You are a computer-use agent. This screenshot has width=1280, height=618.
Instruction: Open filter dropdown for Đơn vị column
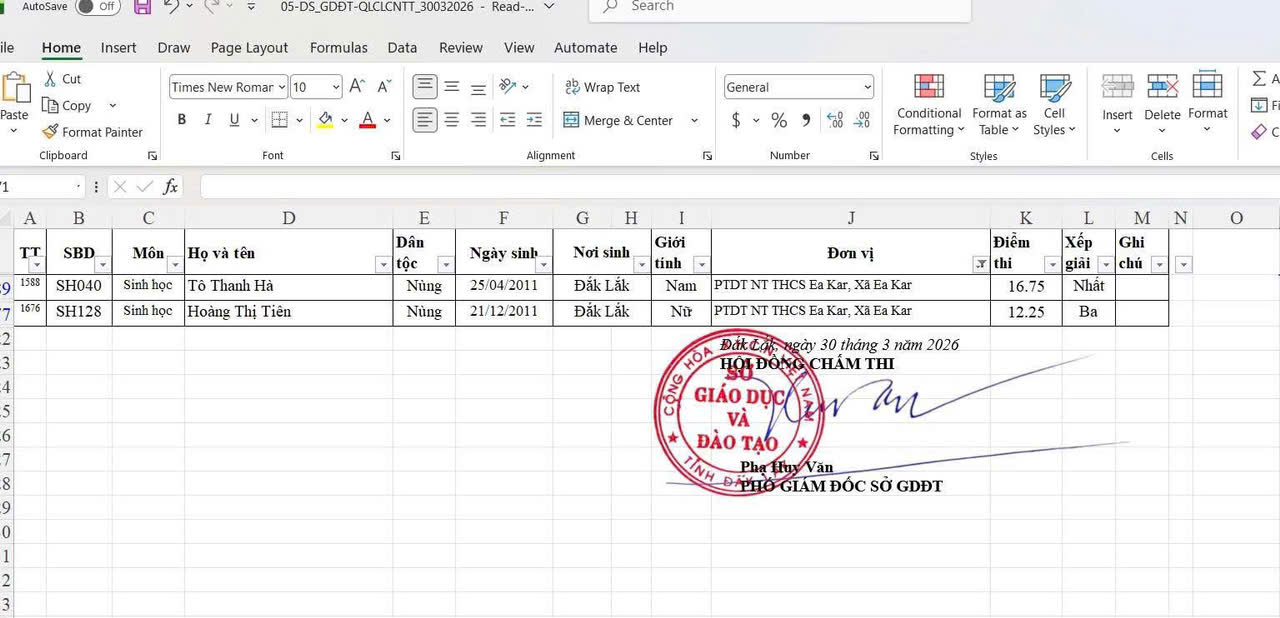coord(980,264)
